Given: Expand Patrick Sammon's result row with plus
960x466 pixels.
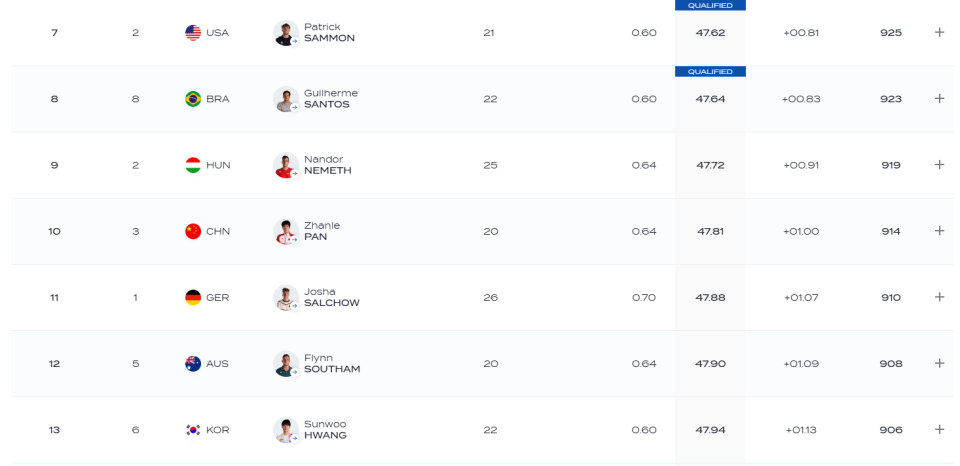Looking at the screenshot, I should [939, 32].
